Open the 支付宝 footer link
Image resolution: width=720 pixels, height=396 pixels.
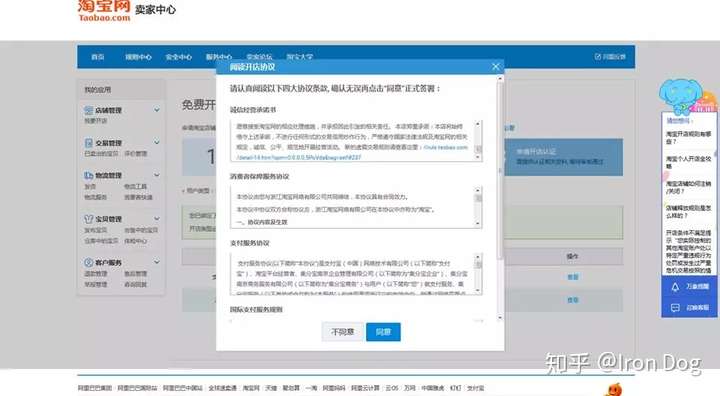pos(476,388)
